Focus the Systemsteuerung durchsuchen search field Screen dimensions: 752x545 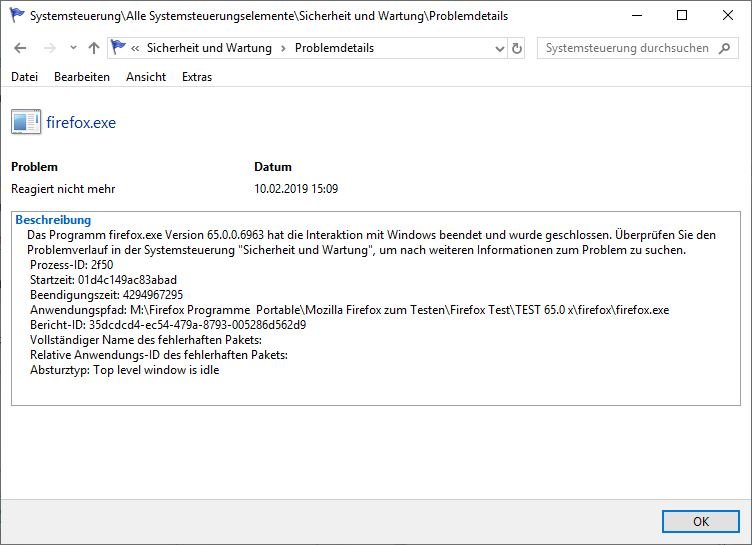(x=625, y=48)
